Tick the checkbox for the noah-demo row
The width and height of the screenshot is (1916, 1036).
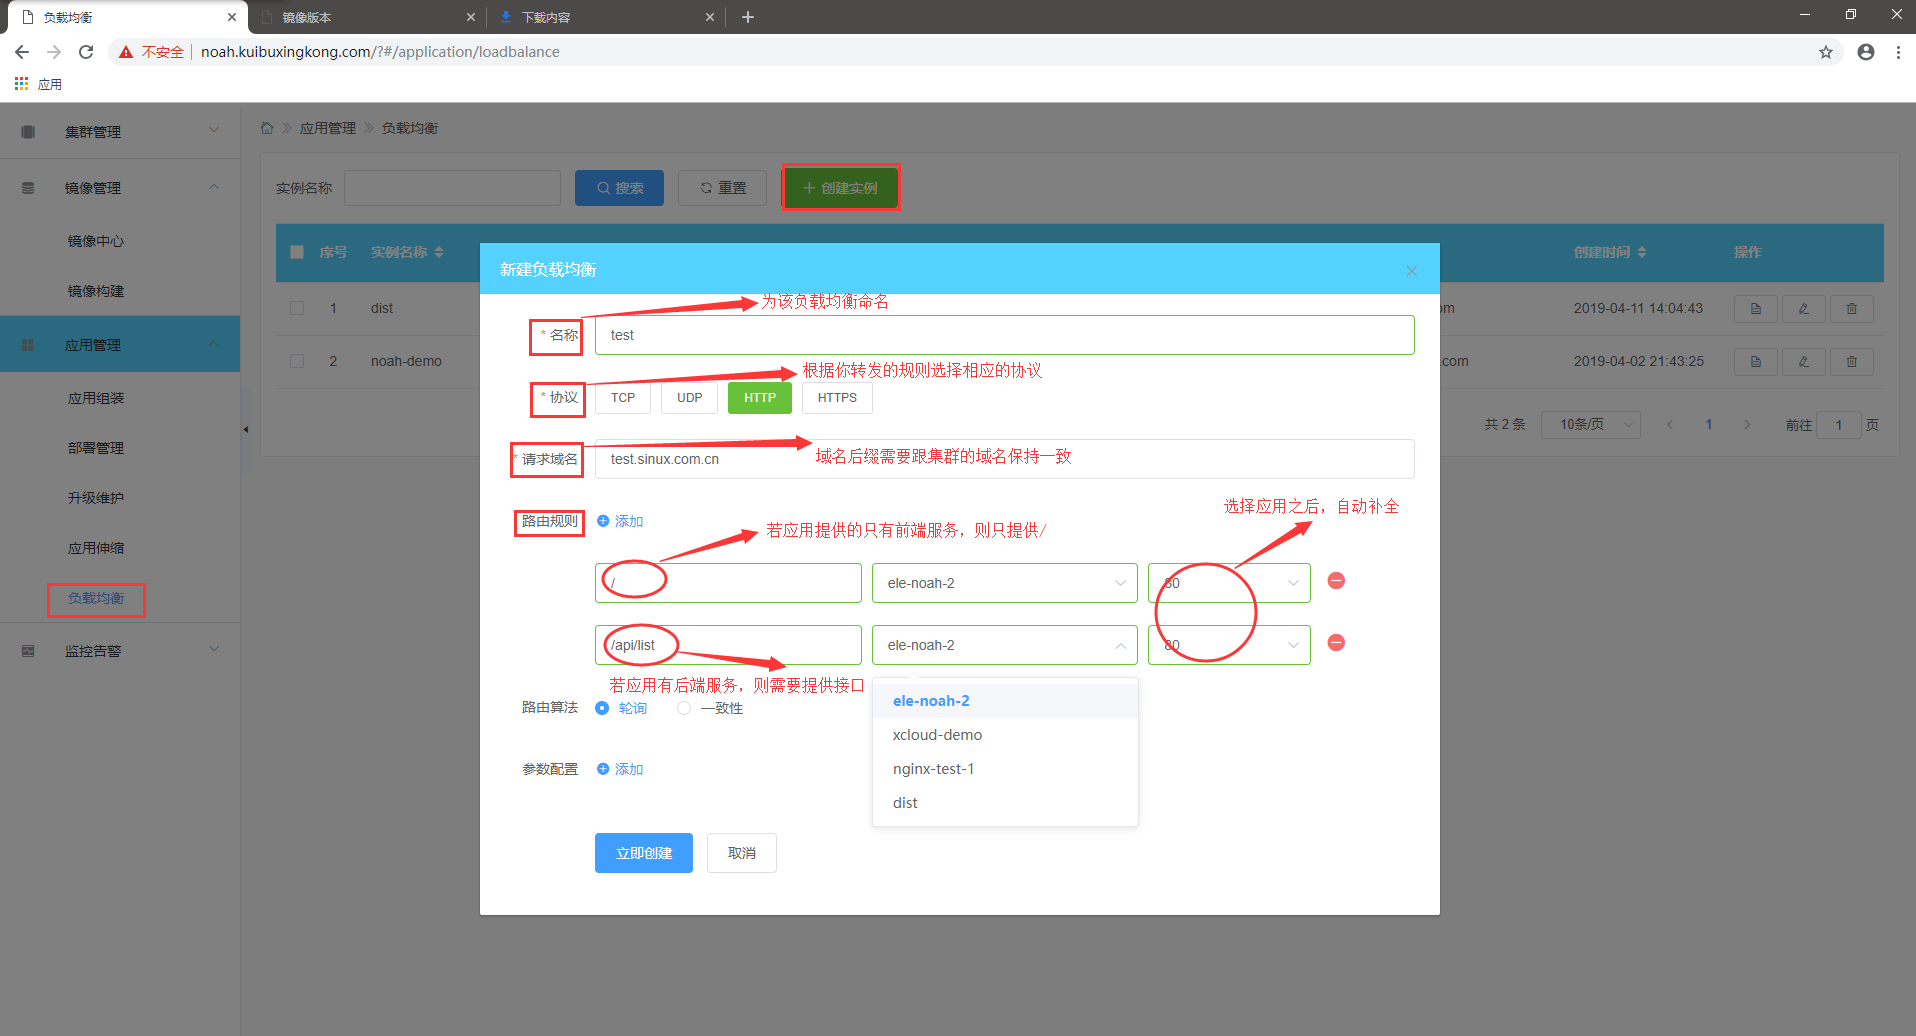coord(297,361)
